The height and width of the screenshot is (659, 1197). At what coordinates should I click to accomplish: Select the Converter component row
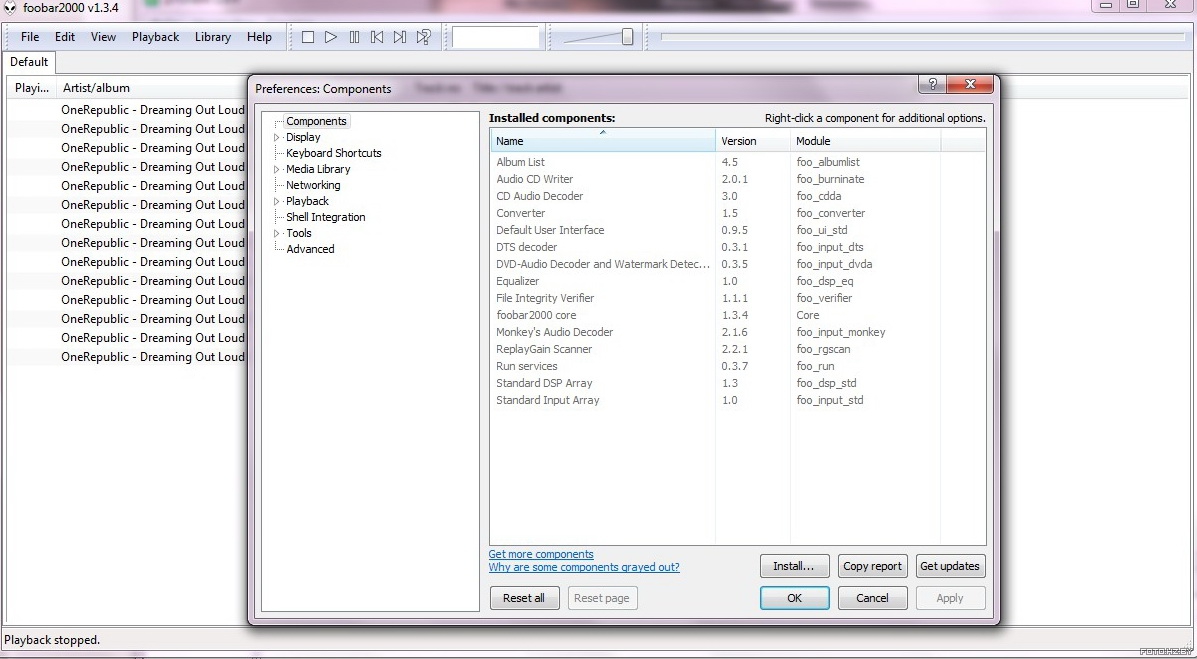point(737,213)
